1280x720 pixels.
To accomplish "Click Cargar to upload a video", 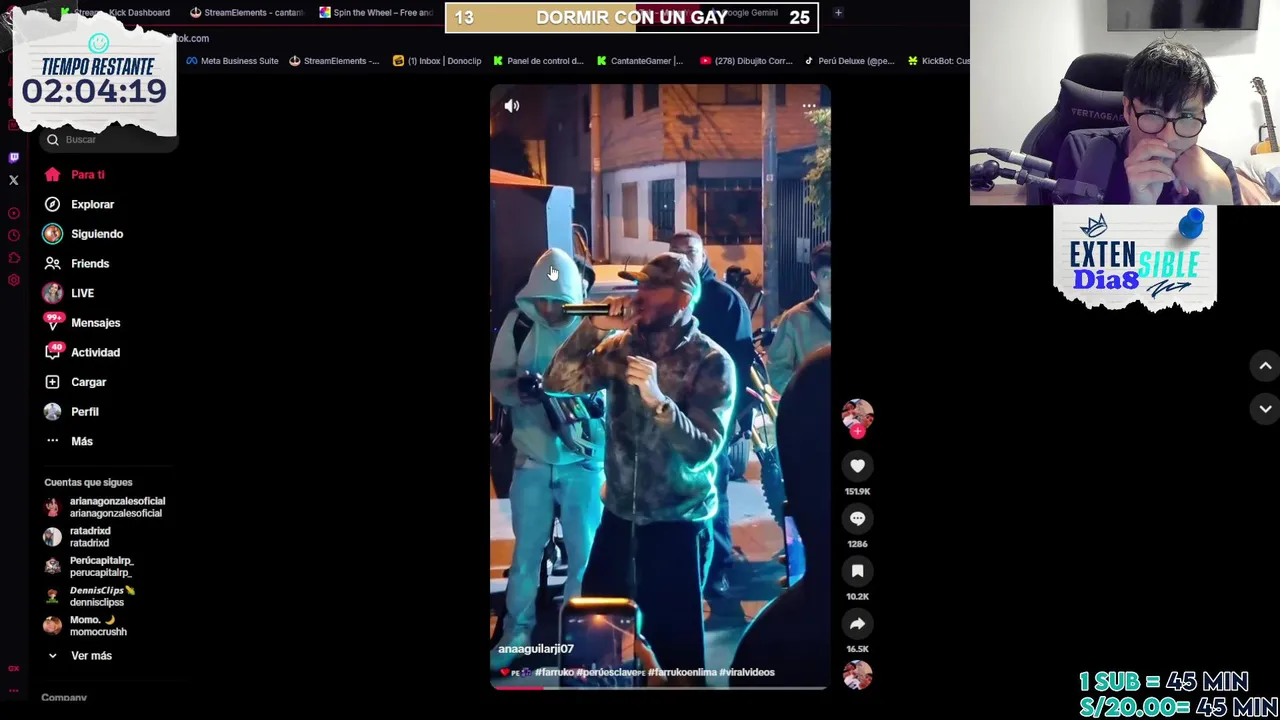I will (75, 382).
